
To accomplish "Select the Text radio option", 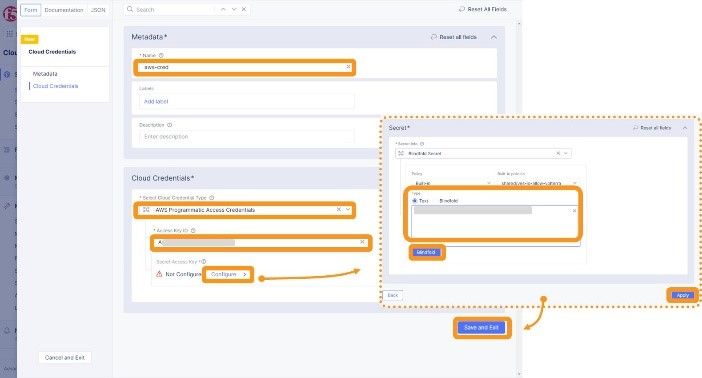I will tap(415, 201).
